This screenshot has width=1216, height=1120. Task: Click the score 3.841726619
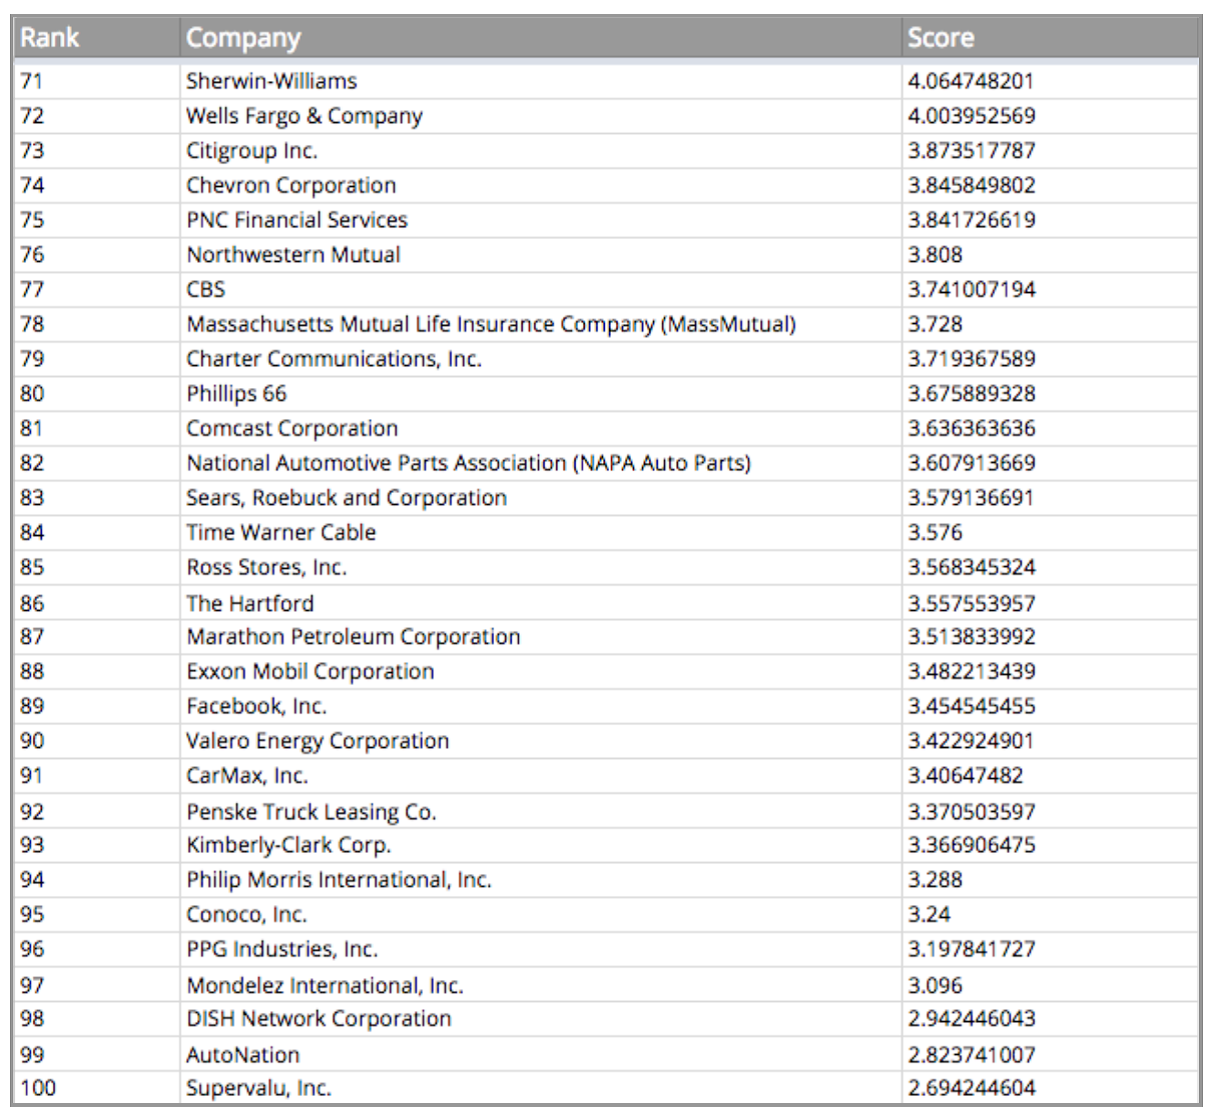tap(971, 220)
